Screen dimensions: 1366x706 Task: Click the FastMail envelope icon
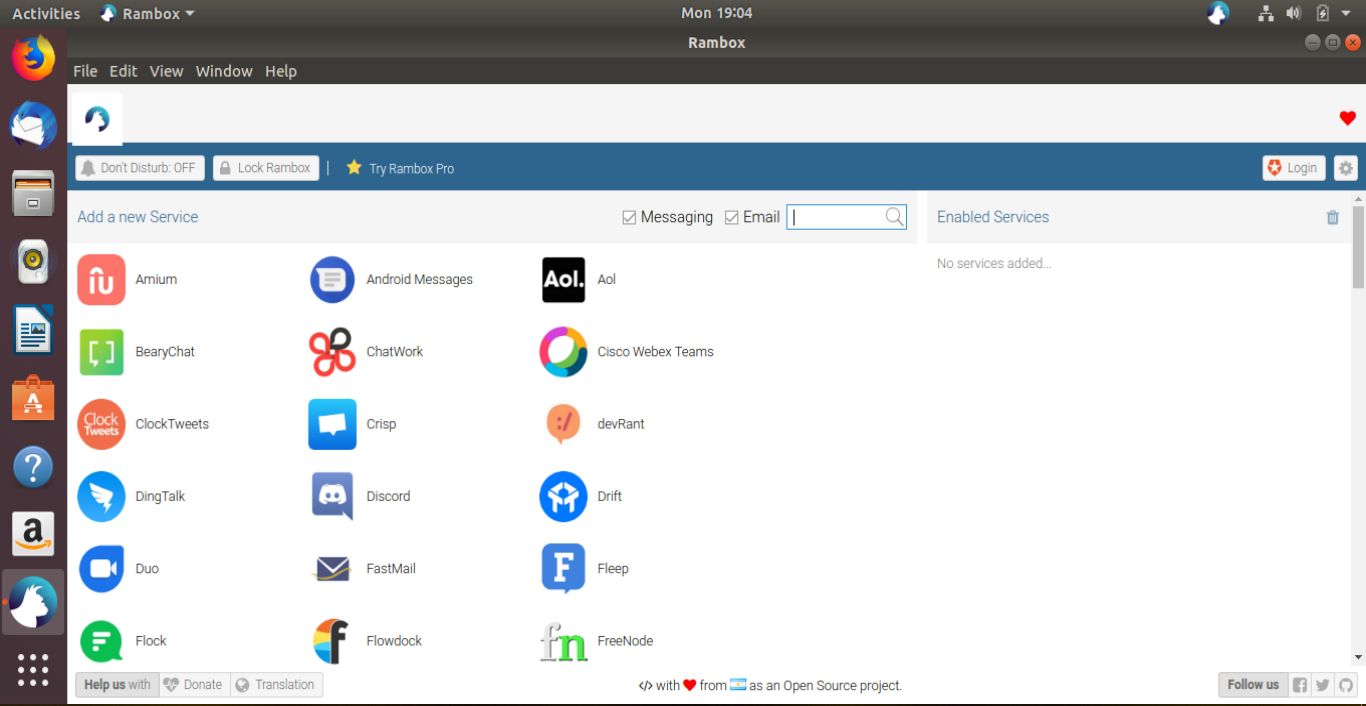click(331, 568)
